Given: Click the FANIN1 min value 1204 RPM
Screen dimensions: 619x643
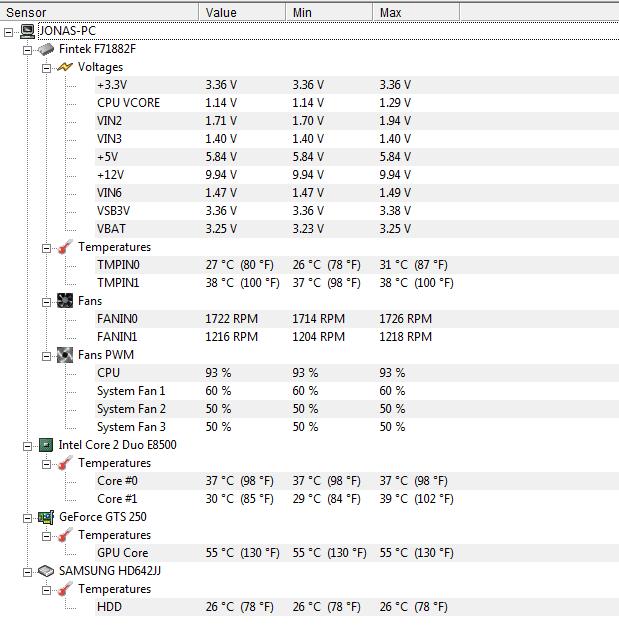Looking at the screenshot, I should [x=318, y=337].
